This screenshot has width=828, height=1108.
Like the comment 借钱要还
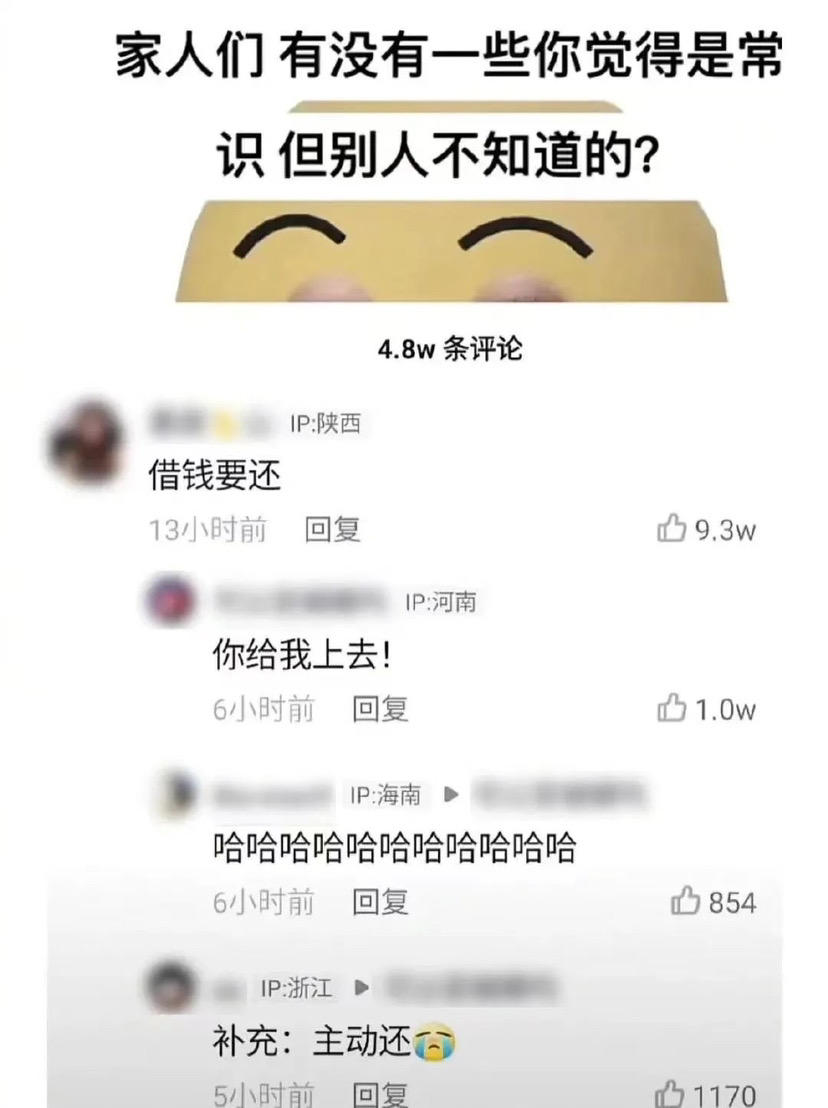click(x=671, y=529)
